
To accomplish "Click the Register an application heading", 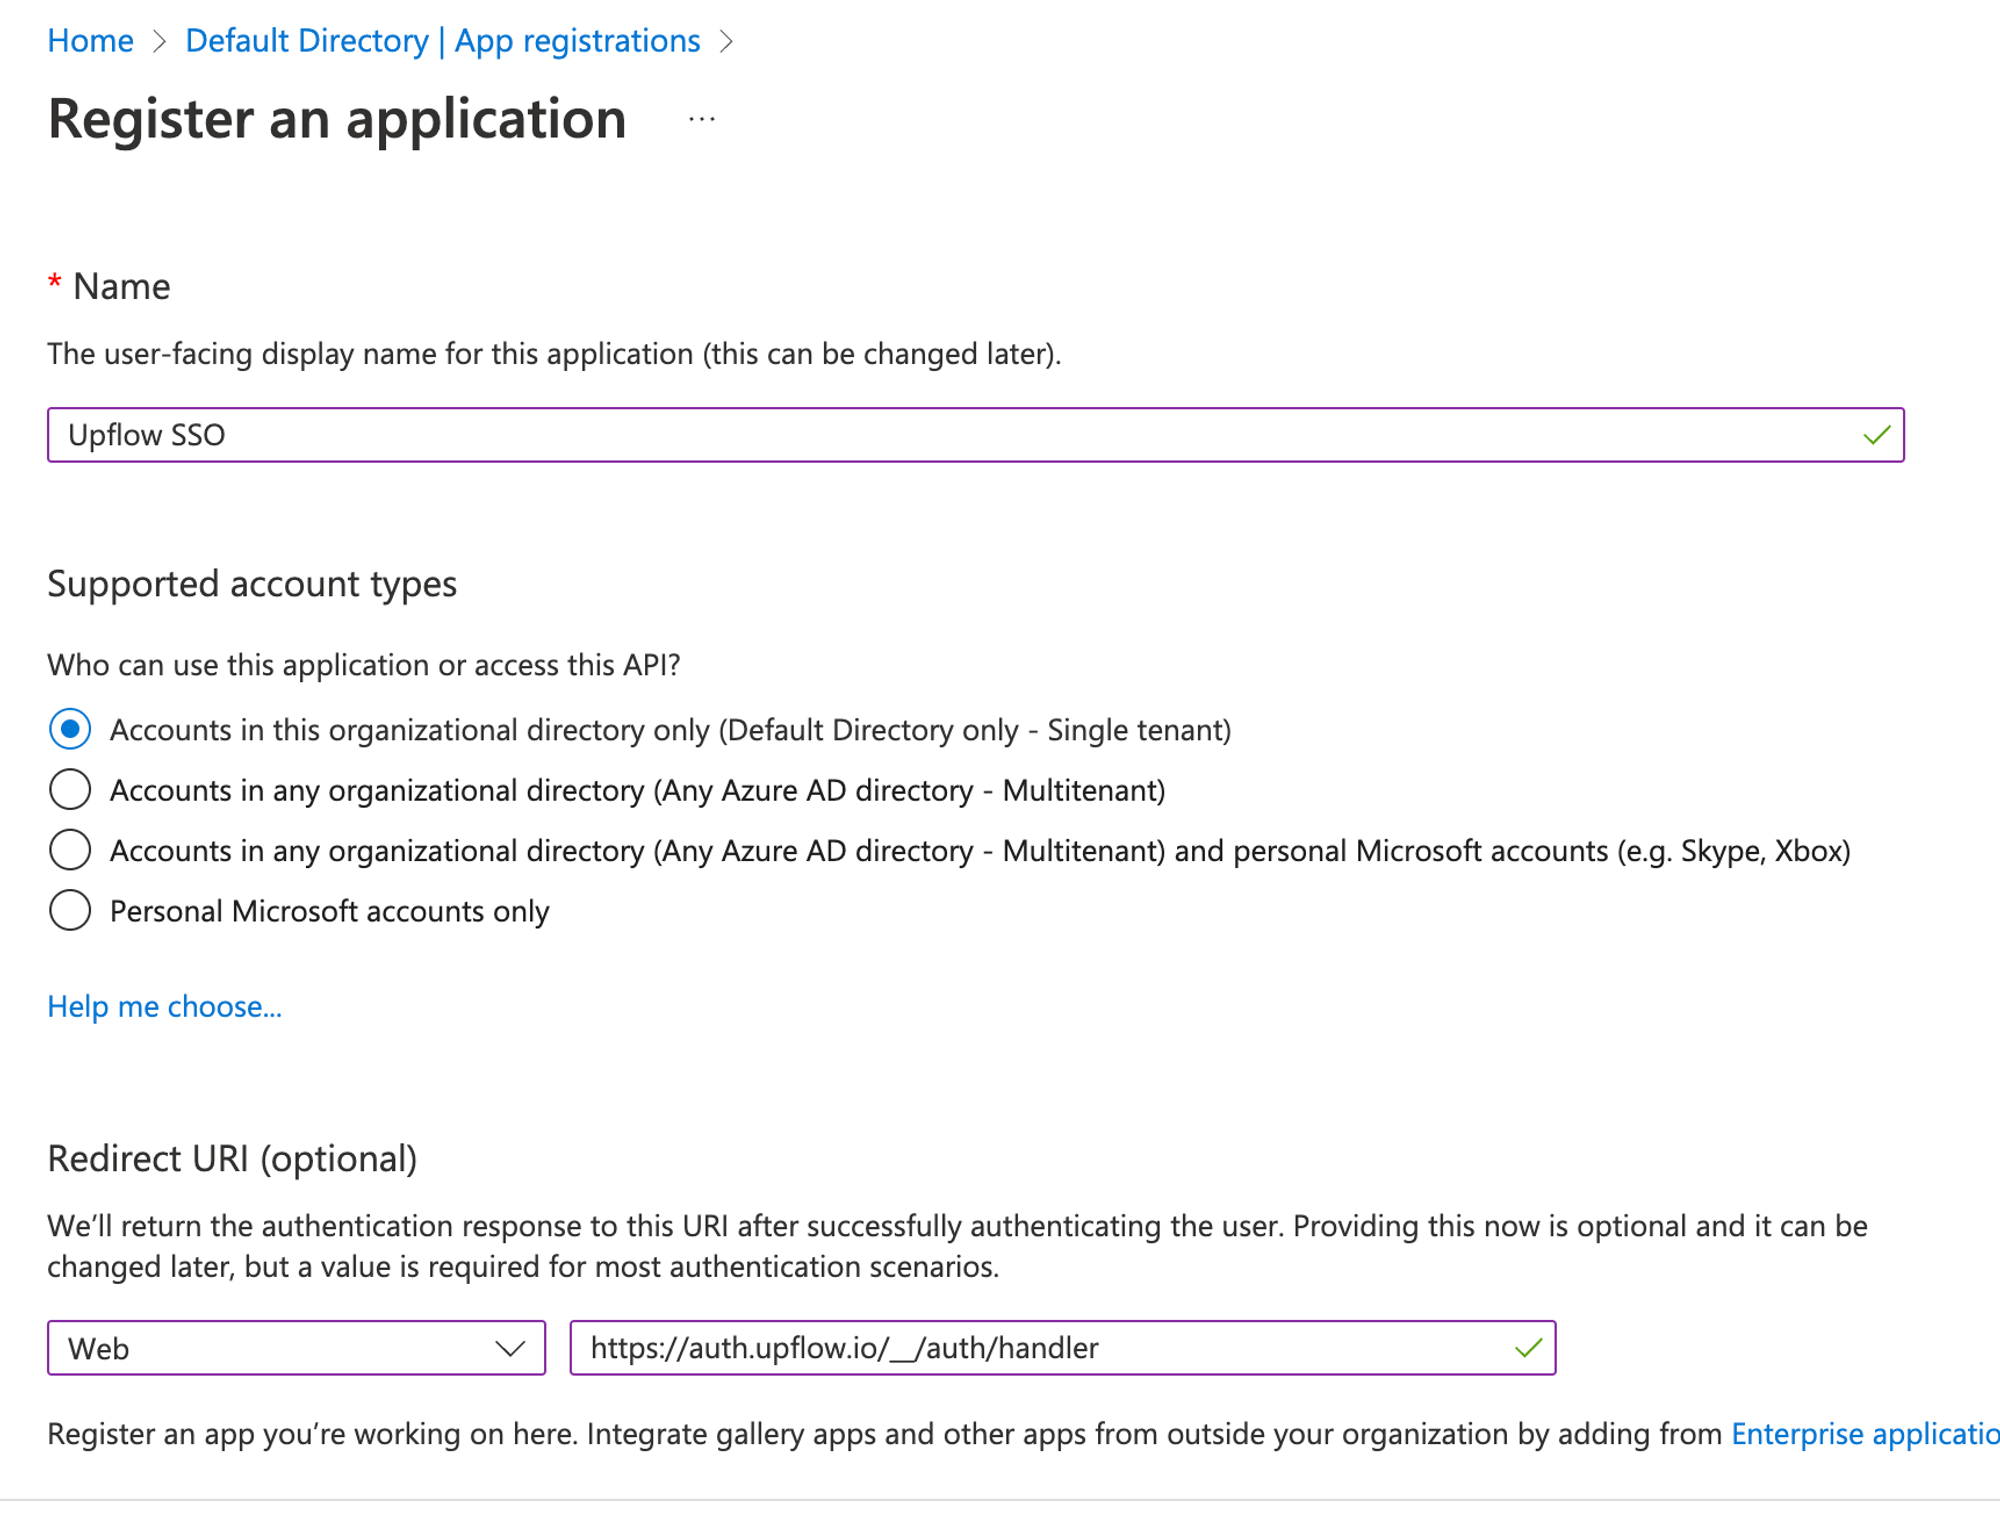I will (x=337, y=119).
